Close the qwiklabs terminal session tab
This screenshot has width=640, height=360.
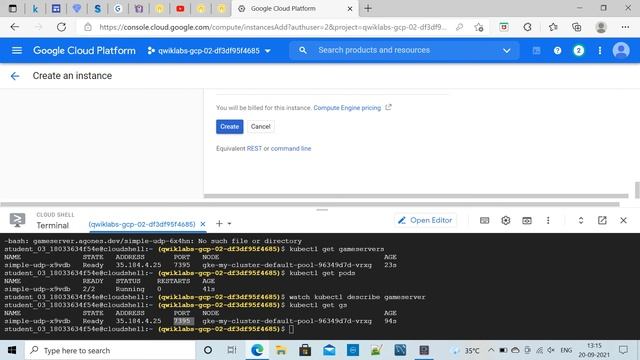(x=202, y=224)
